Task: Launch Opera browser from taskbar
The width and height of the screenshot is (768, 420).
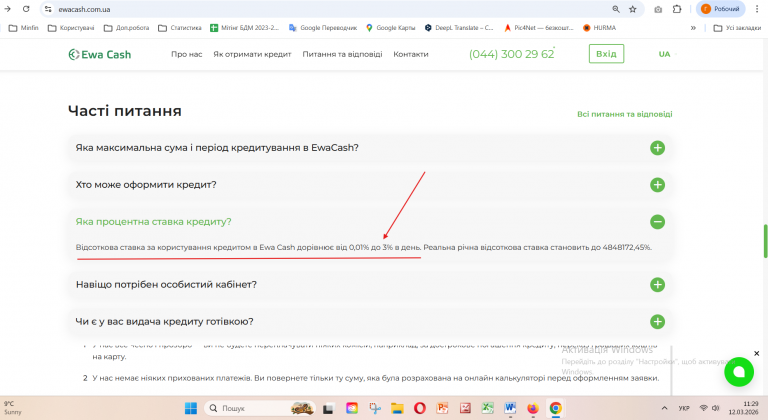Action: [x=420, y=408]
